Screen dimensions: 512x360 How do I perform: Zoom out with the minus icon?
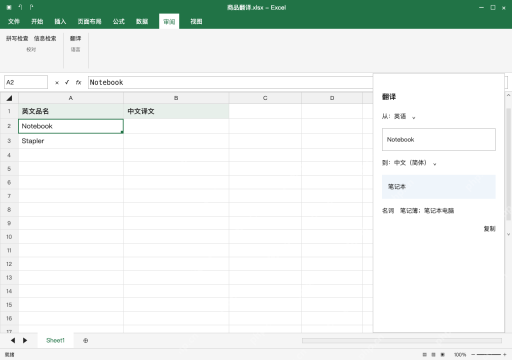(473, 355)
